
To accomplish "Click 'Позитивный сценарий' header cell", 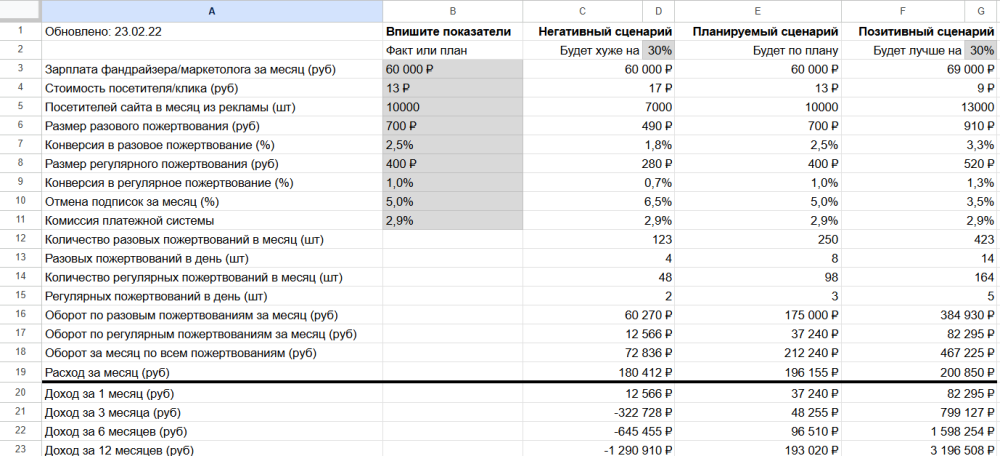I will tap(920, 31).
